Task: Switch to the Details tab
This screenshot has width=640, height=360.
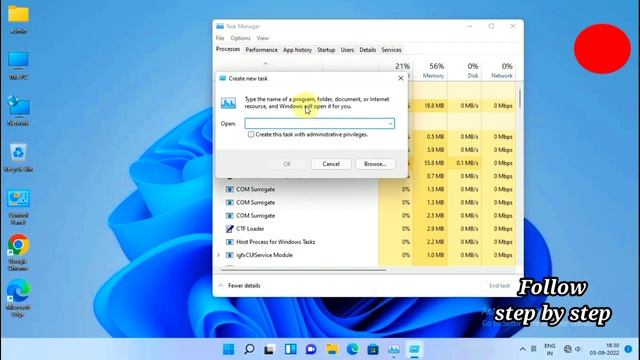Action: [367, 50]
